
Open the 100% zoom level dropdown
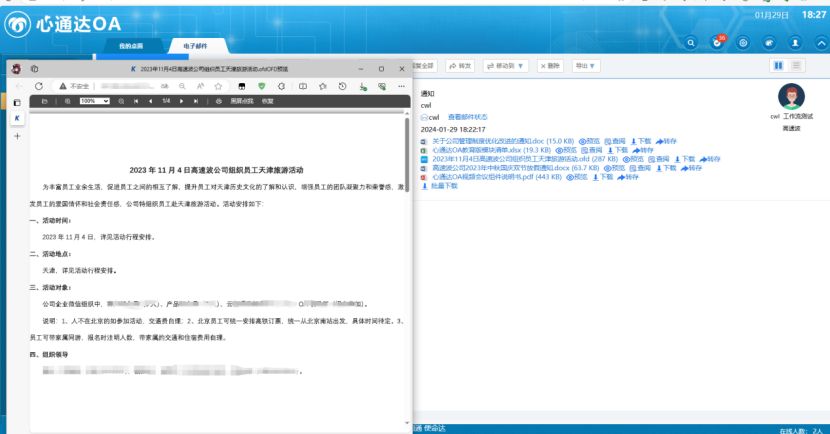[x=94, y=102]
